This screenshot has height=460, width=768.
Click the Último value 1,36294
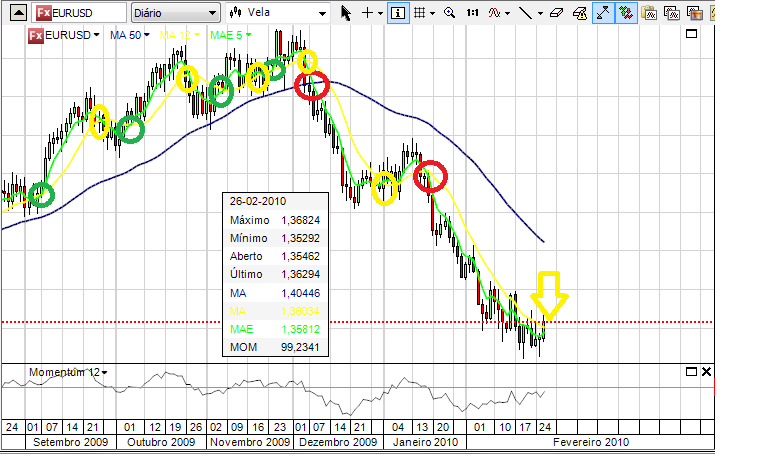(301, 274)
